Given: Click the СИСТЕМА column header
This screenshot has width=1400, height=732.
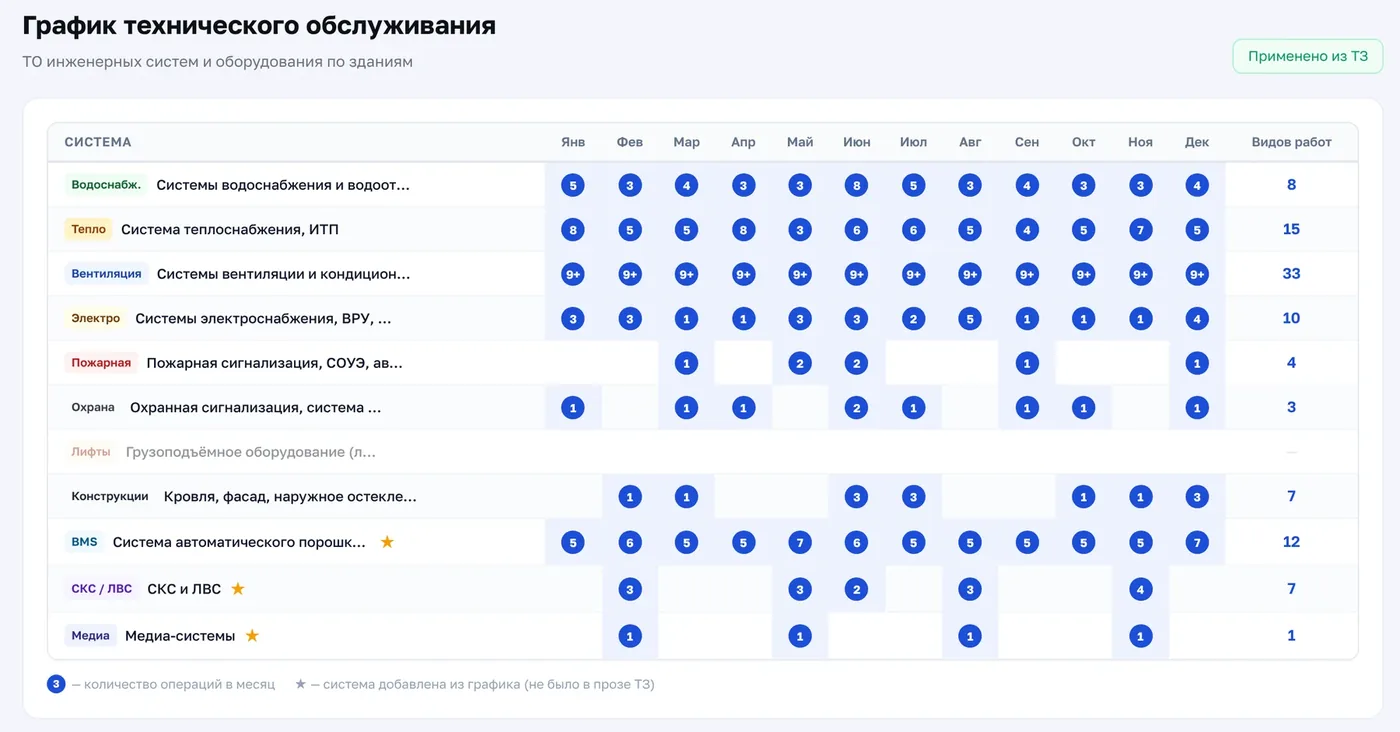Looking at the screenshot, I should point(98,142).
